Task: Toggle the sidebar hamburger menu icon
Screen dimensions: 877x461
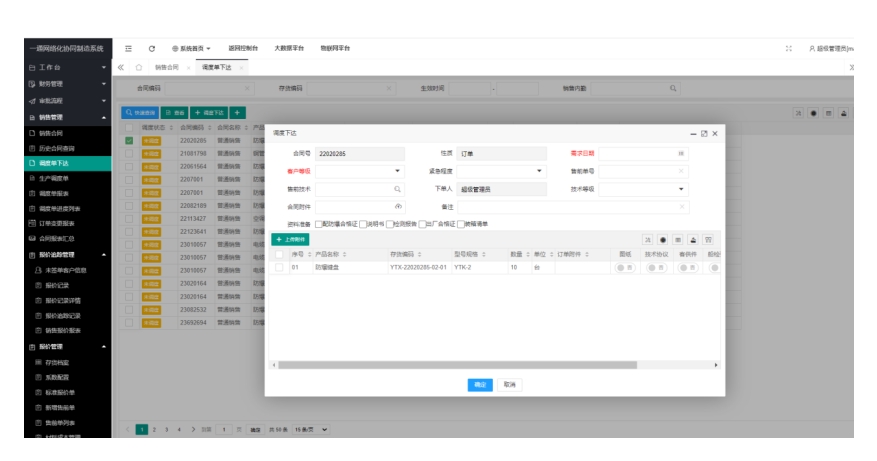Action: (128, 48)
